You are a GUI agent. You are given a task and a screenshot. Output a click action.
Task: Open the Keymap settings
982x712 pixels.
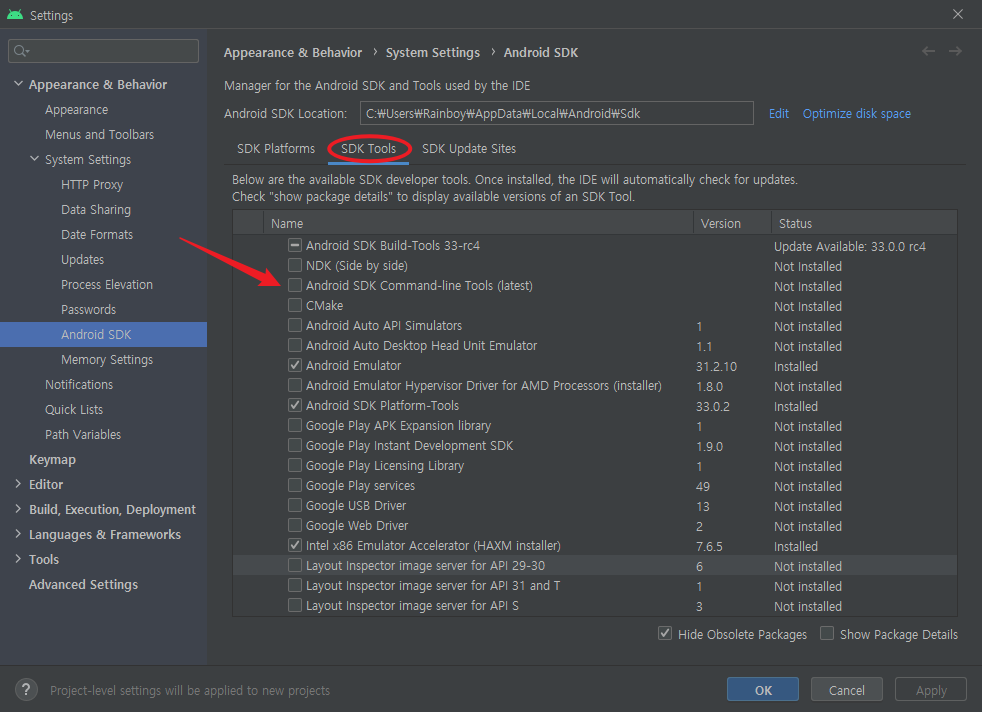(x=53, y=460)
